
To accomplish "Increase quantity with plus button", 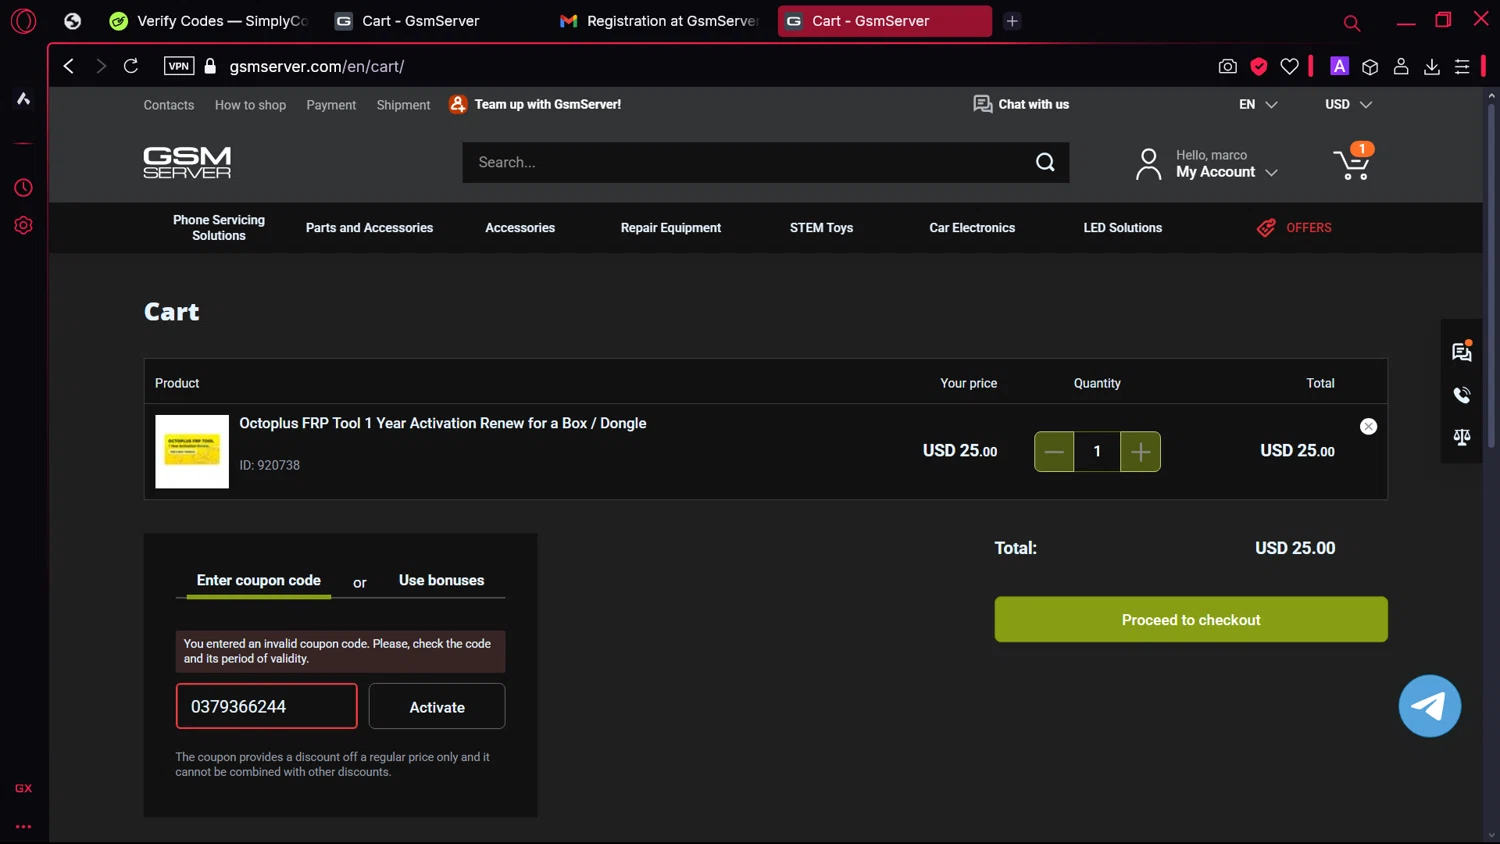I will click(x=1140, y=452).
